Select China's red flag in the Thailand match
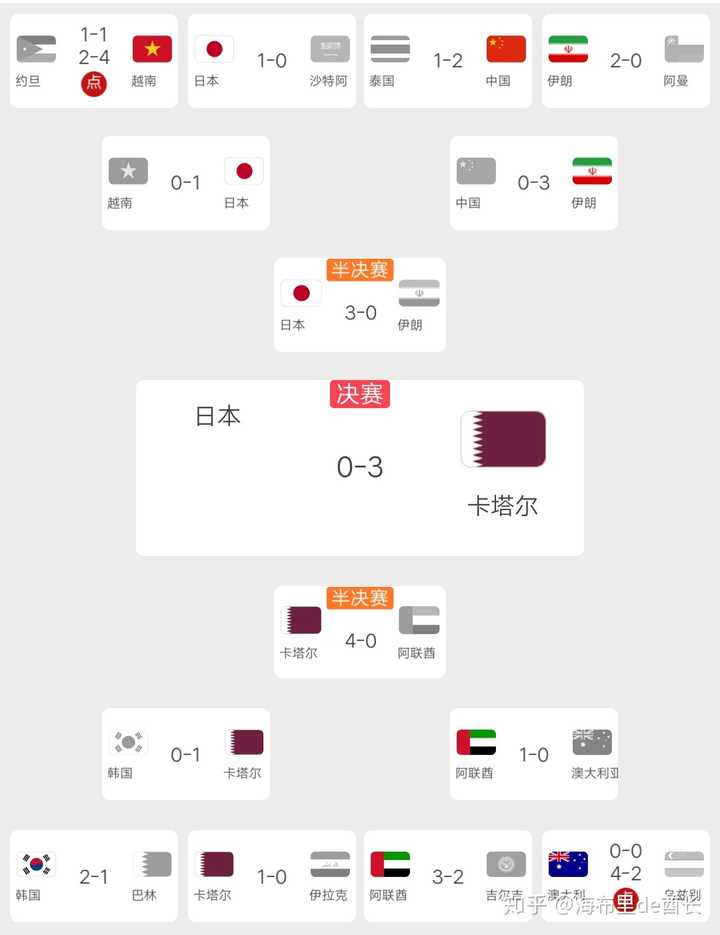The height and width of the screenshot is (935, 720). 506,49
